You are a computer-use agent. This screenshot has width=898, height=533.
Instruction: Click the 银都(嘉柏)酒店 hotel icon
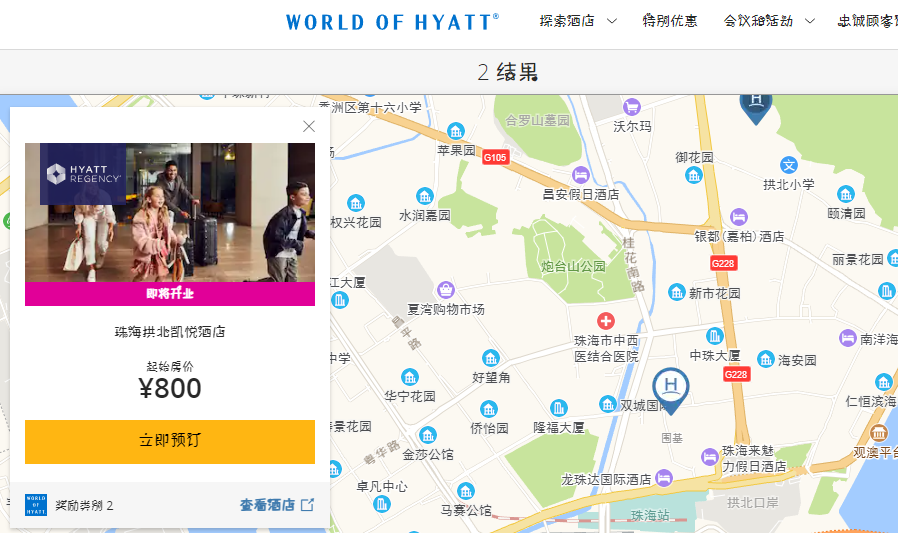coord(738,216)
